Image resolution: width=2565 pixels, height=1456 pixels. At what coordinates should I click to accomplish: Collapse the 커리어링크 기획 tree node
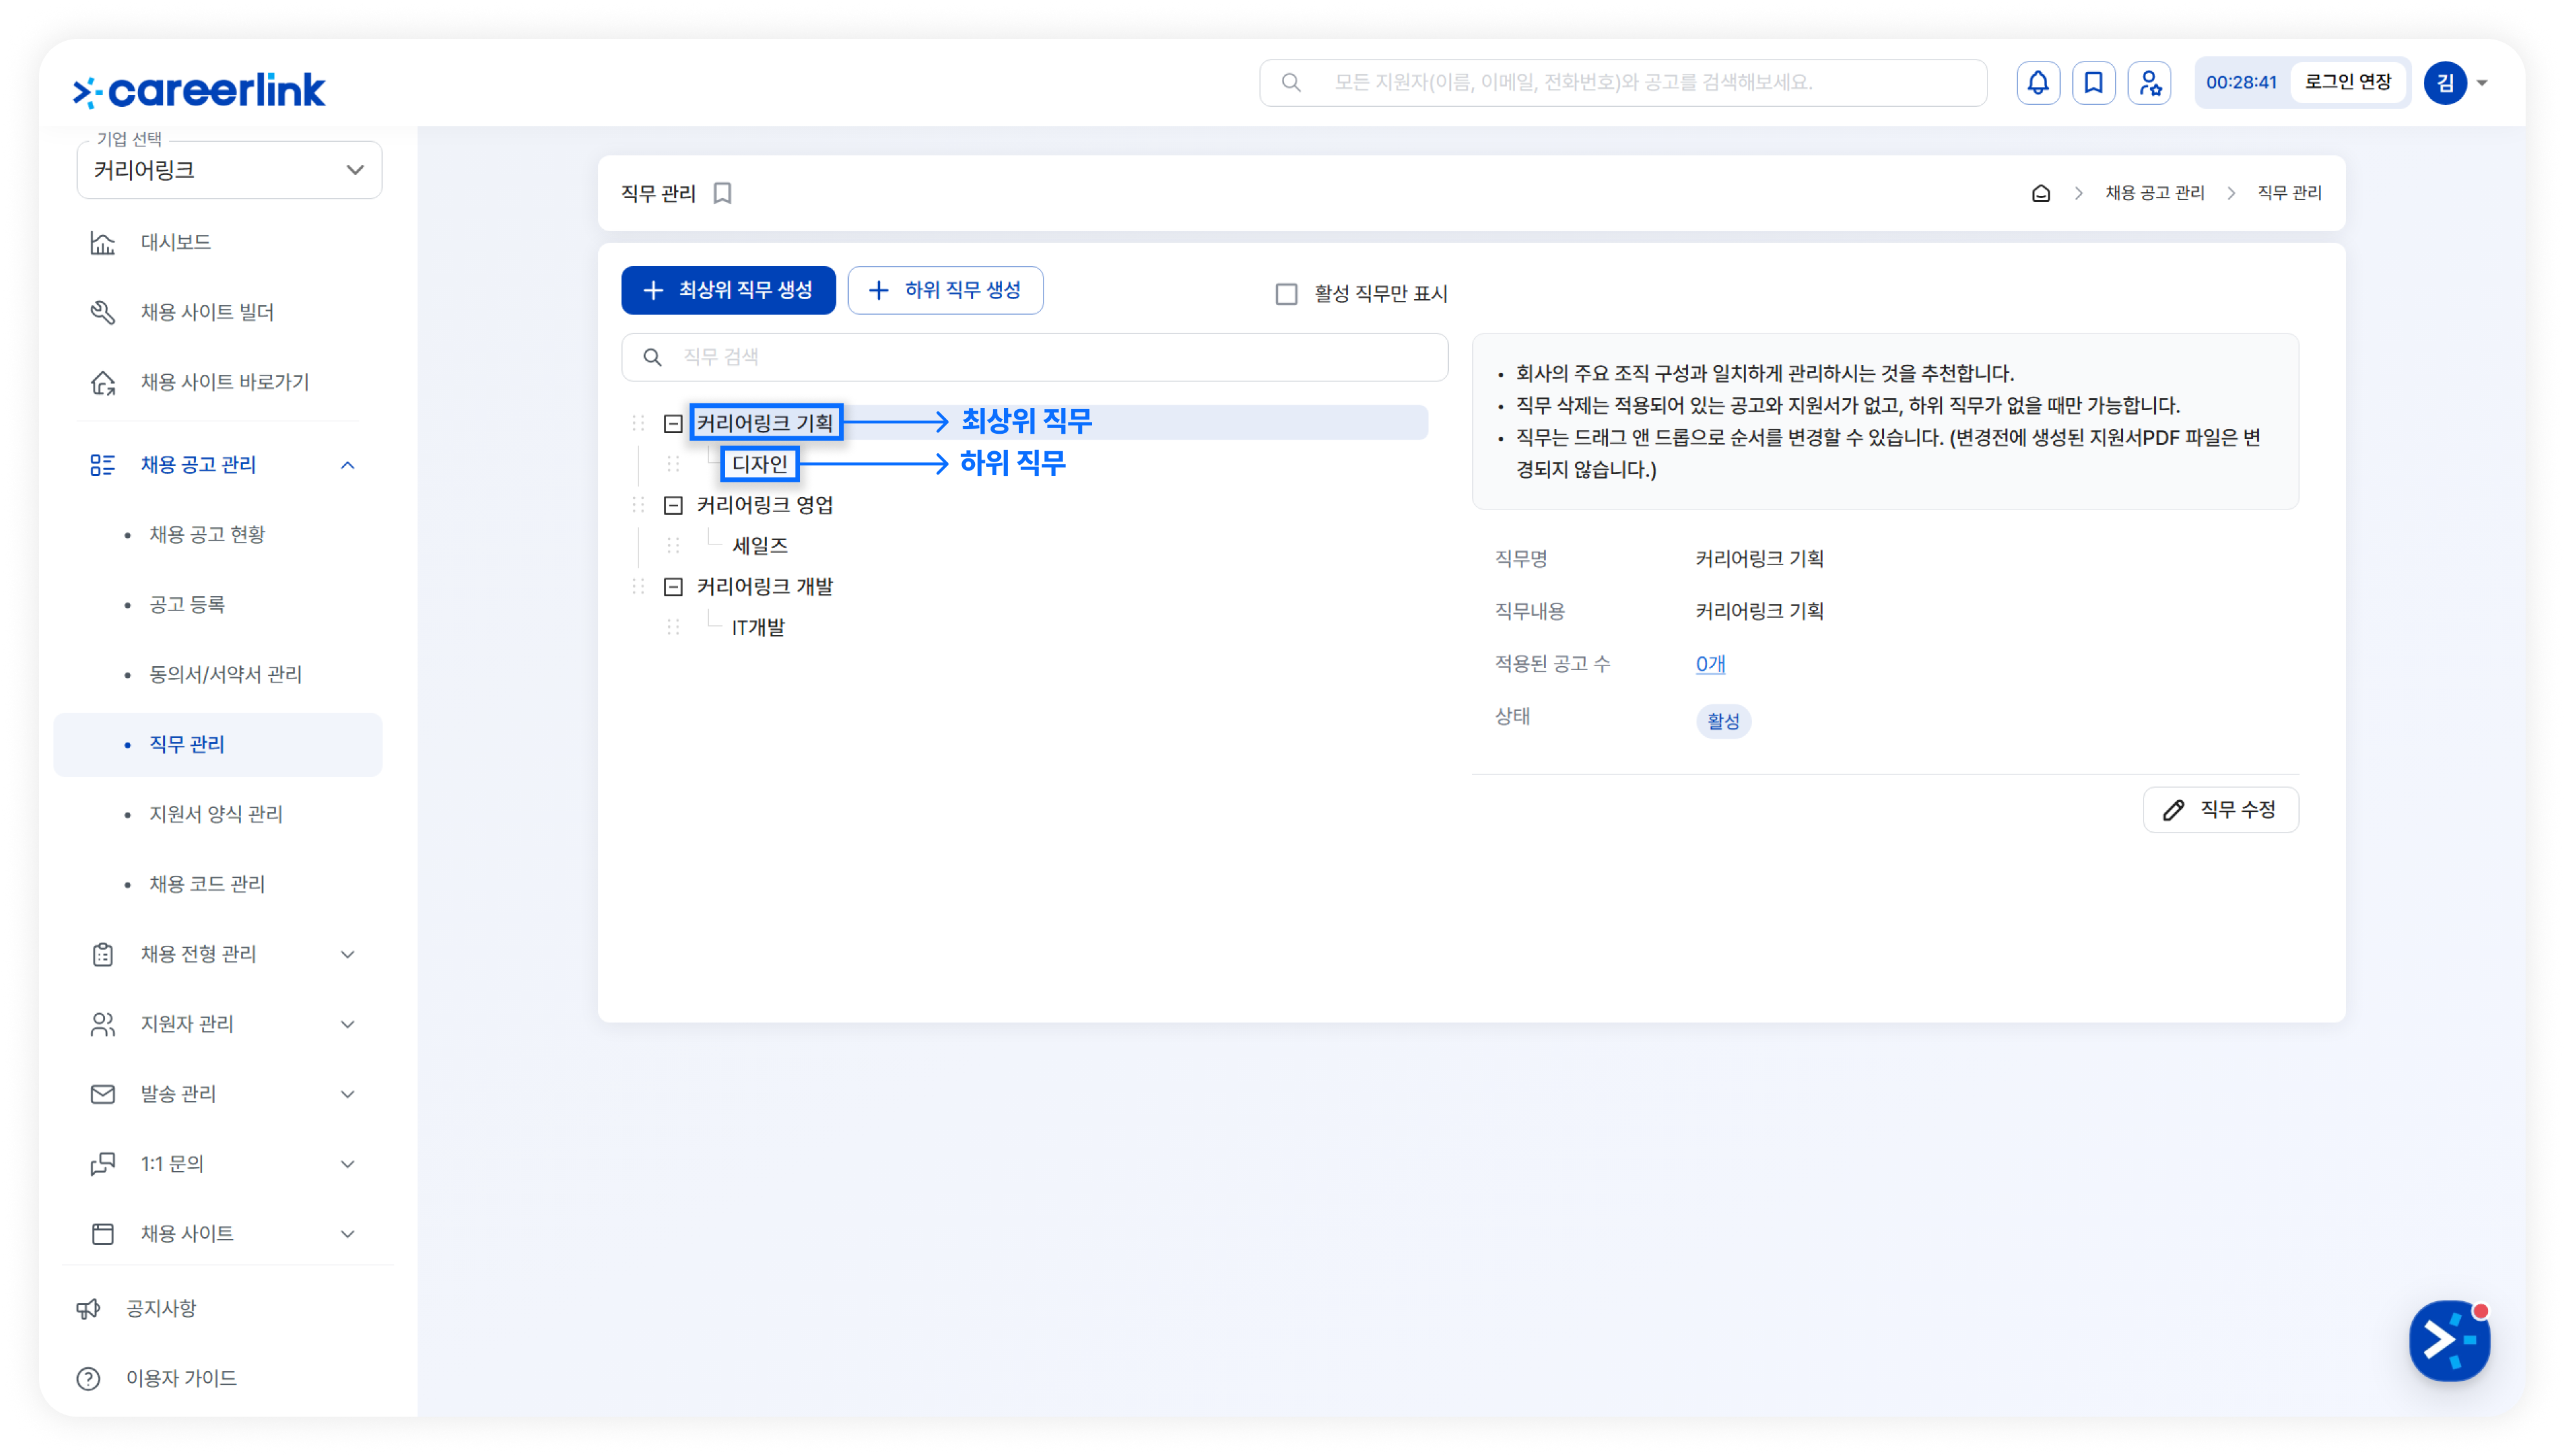(673, 424)
